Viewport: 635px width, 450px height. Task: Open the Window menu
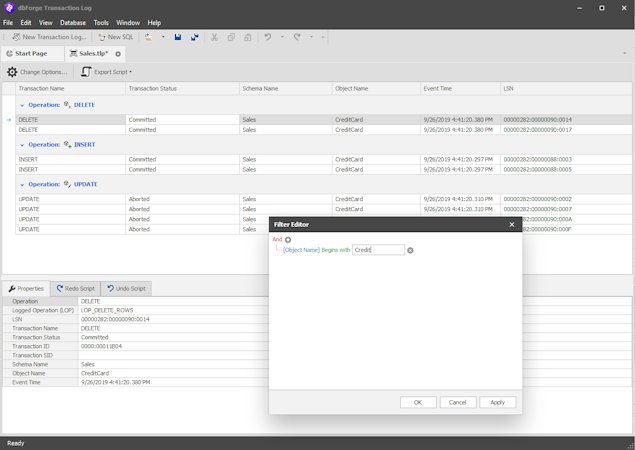pos(128,23)
